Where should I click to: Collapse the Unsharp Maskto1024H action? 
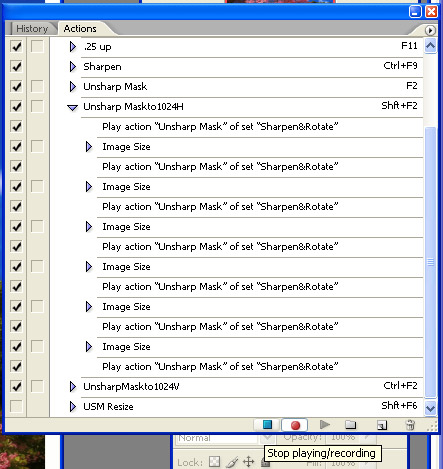[x=72, y=107]
